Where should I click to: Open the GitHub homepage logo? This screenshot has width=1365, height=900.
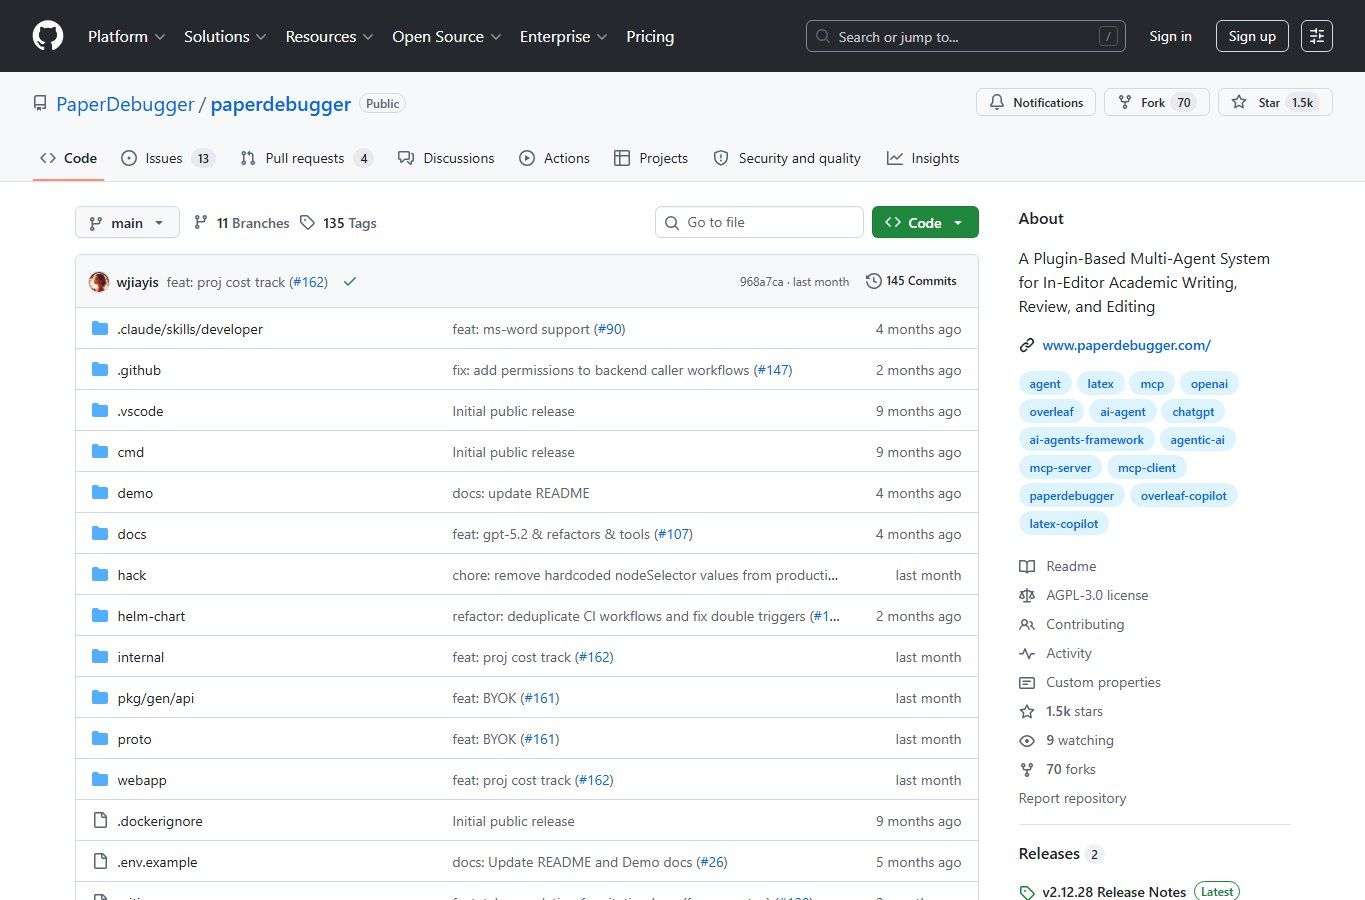[48, 36]
